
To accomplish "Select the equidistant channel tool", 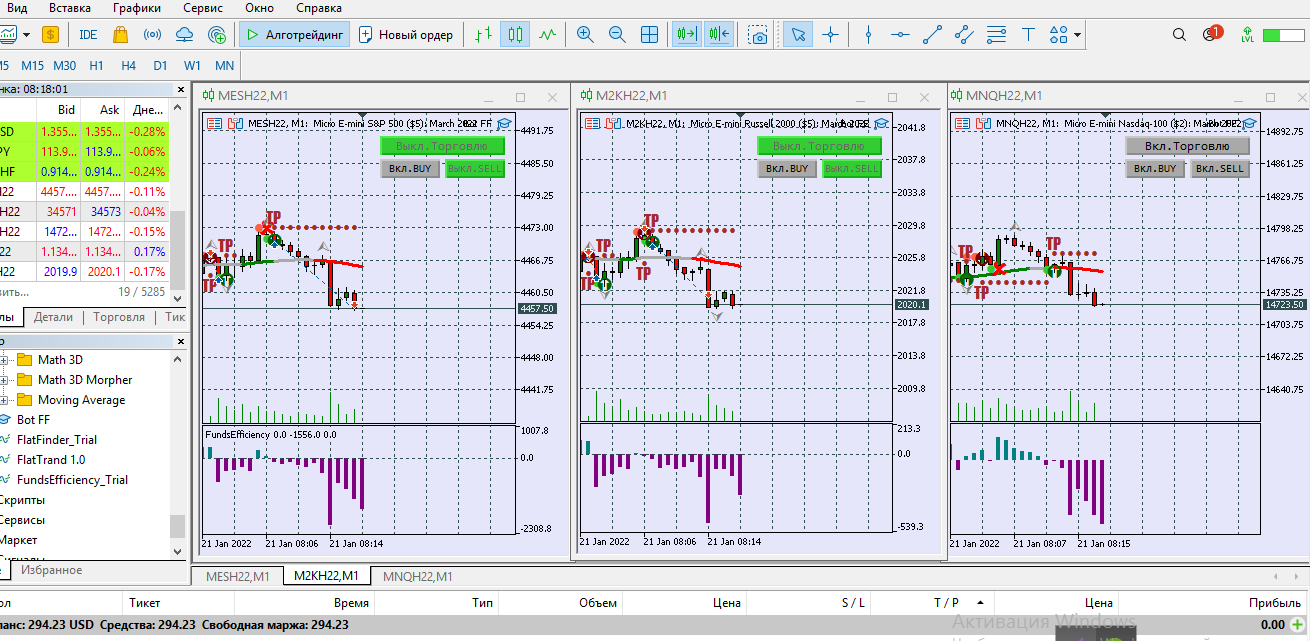I will [x=964, y=35].
